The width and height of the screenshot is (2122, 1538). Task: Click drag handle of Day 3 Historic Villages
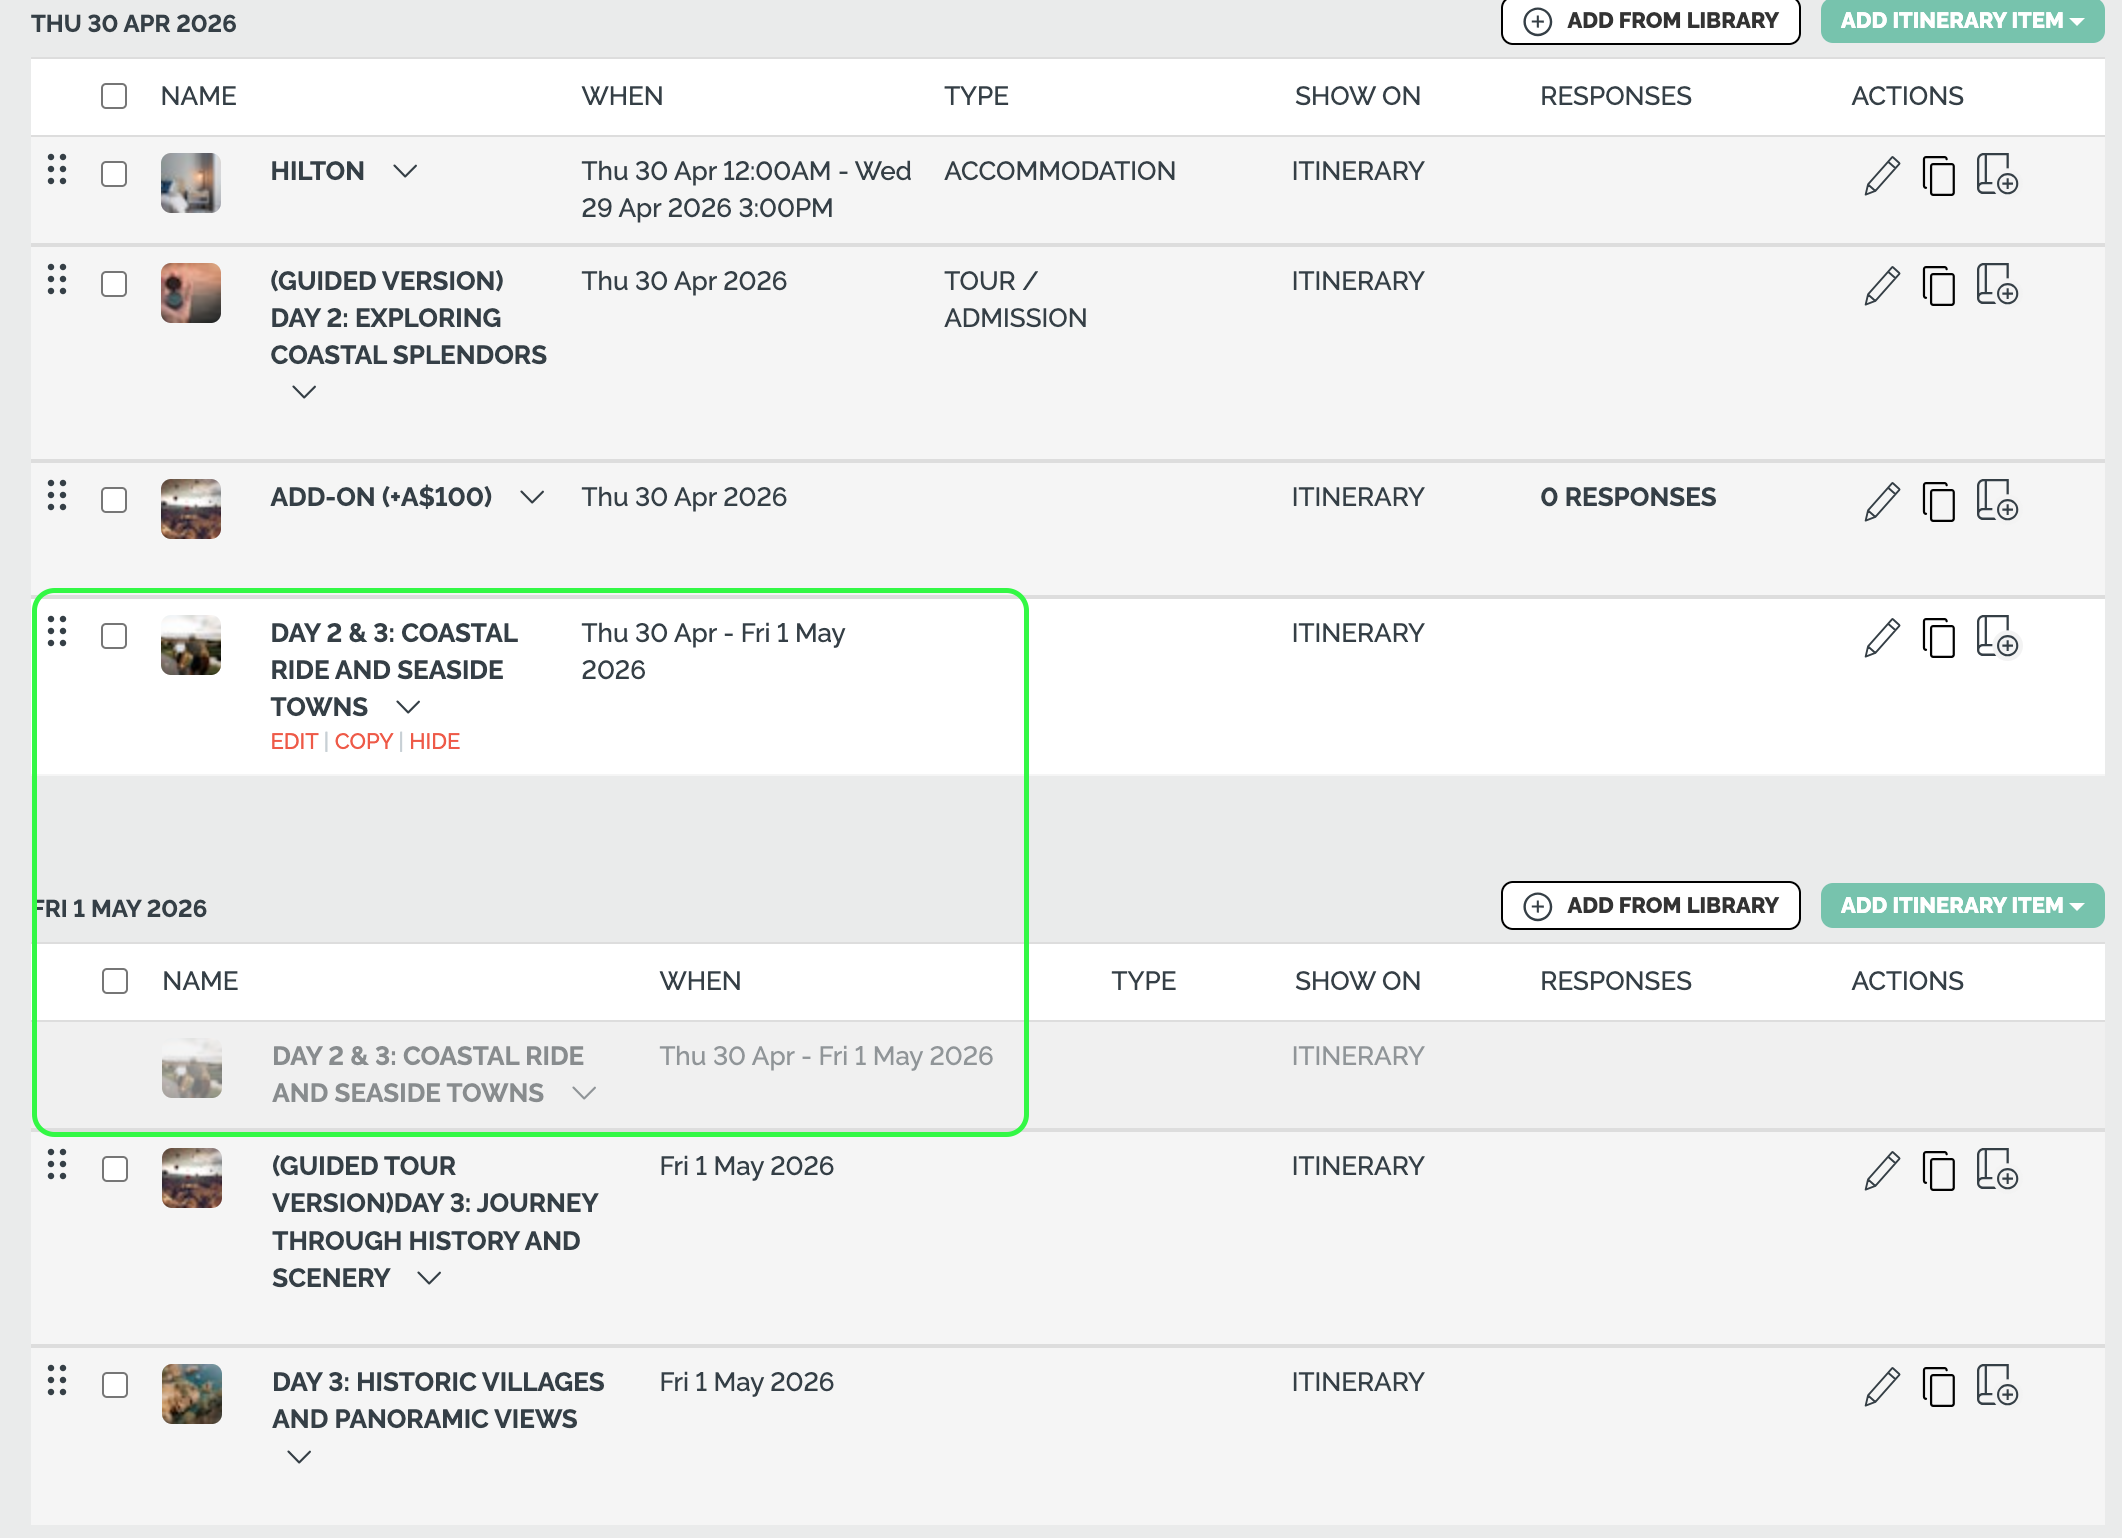coord(57,1380)
